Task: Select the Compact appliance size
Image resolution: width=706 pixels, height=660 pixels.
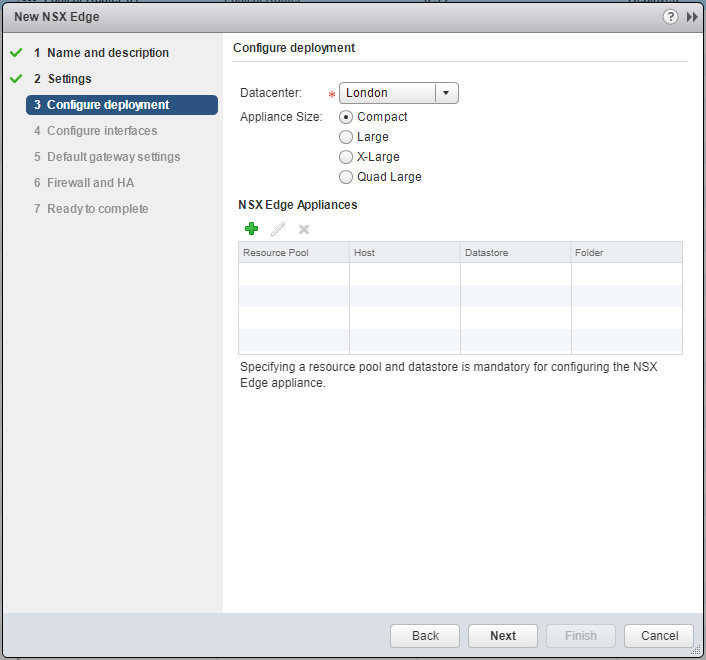Action: click(347, 117)
